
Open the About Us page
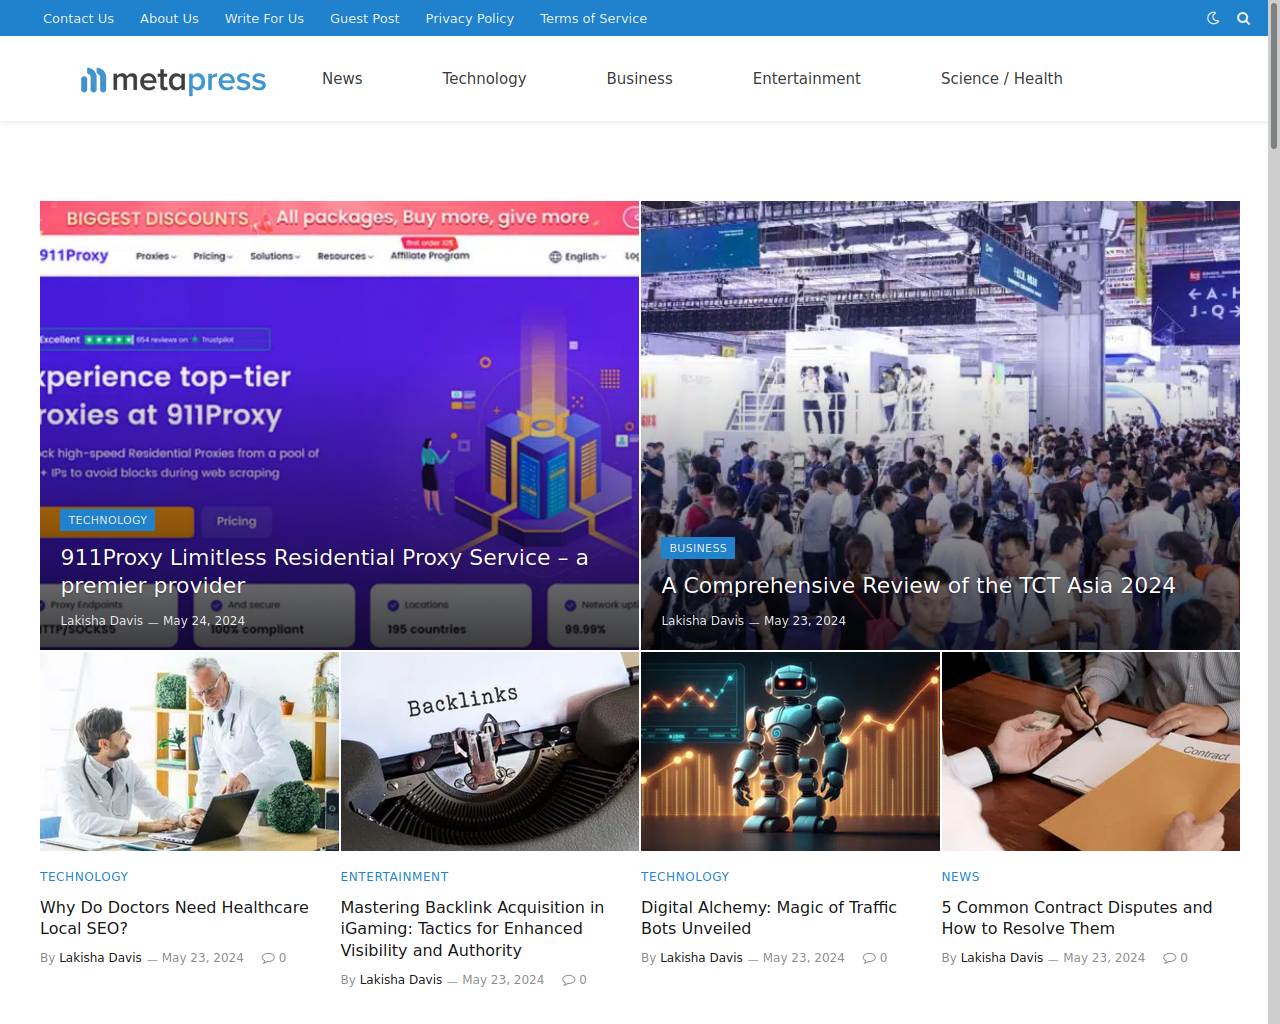tap(169, 18)
